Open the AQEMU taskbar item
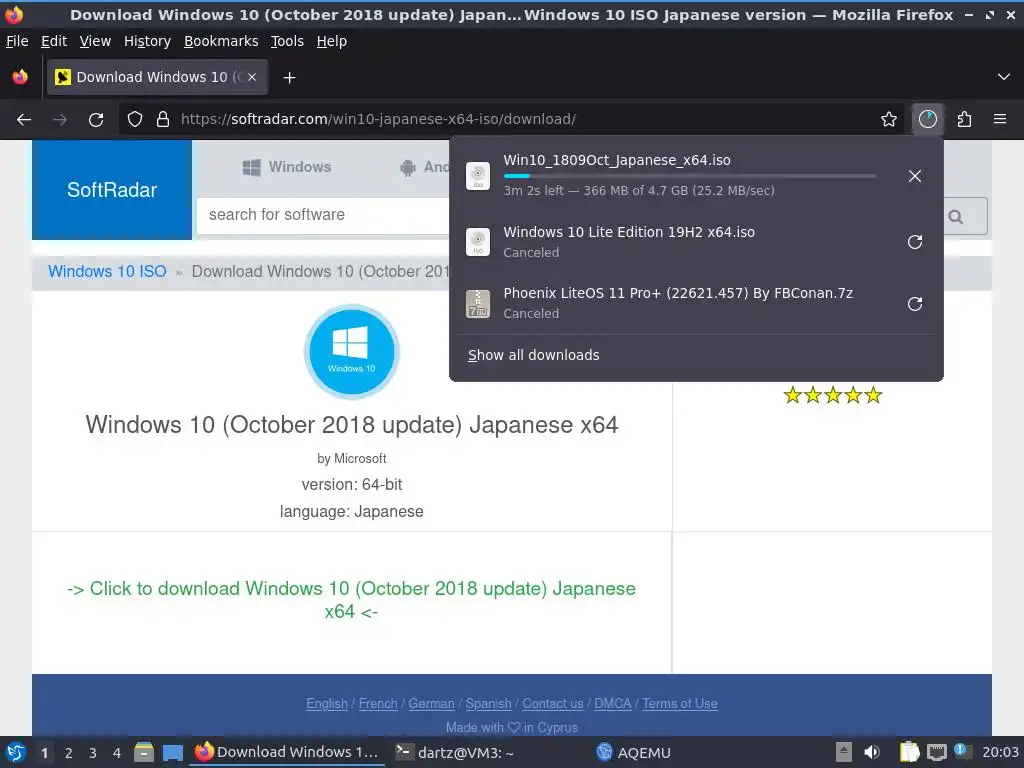 633,753
